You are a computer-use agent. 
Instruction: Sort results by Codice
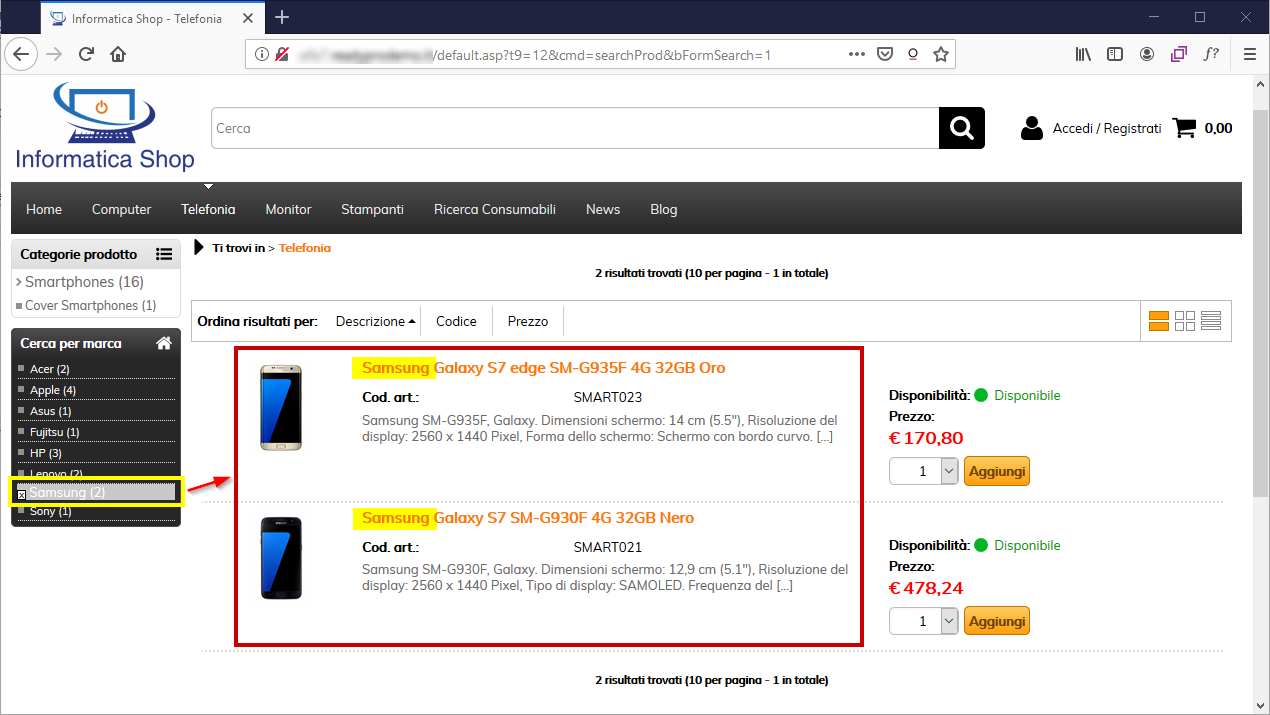tap(456, 321)
